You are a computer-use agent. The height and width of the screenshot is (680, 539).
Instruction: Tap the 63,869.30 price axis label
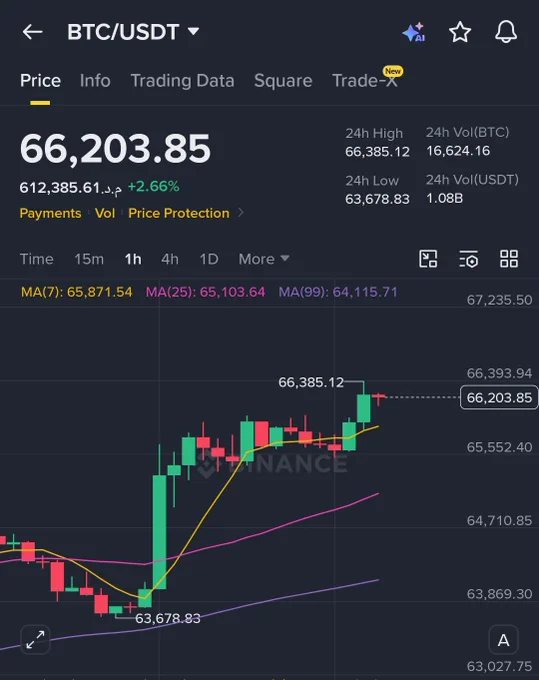point(500,594)
